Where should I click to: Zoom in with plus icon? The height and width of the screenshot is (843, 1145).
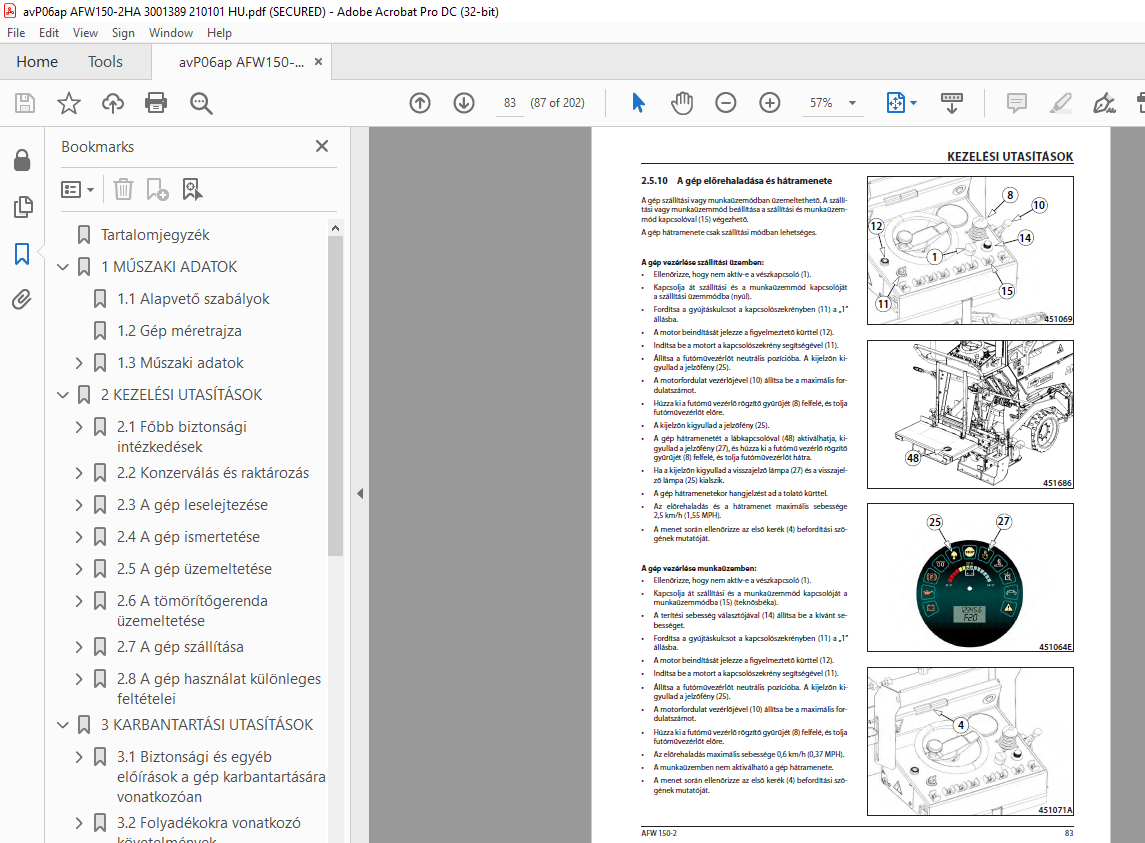(770, 103)
